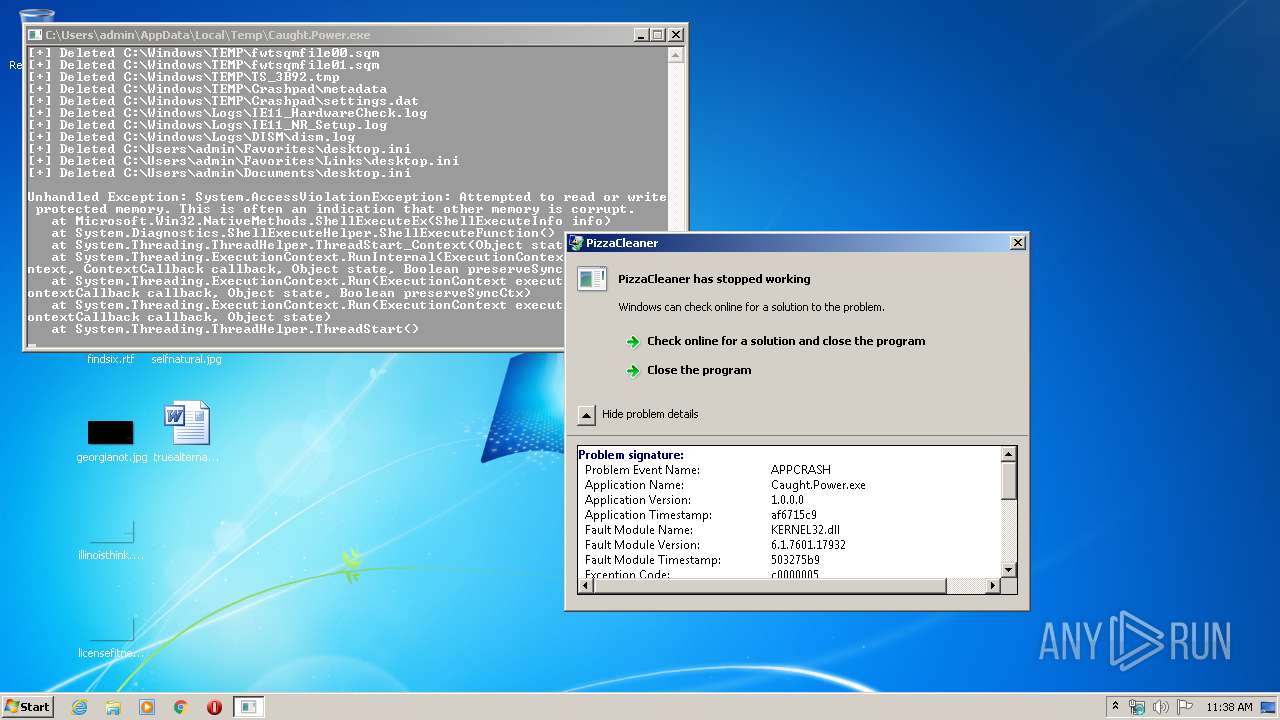Click up arrow of problem details scrollbar
Viewport: 1280px width, 720px height.
coord(1009,455)
